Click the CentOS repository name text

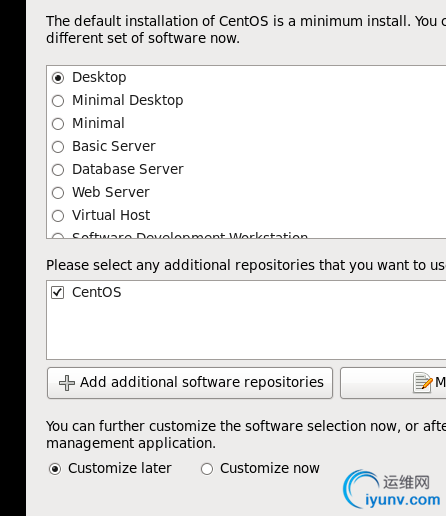coord(97,292)
